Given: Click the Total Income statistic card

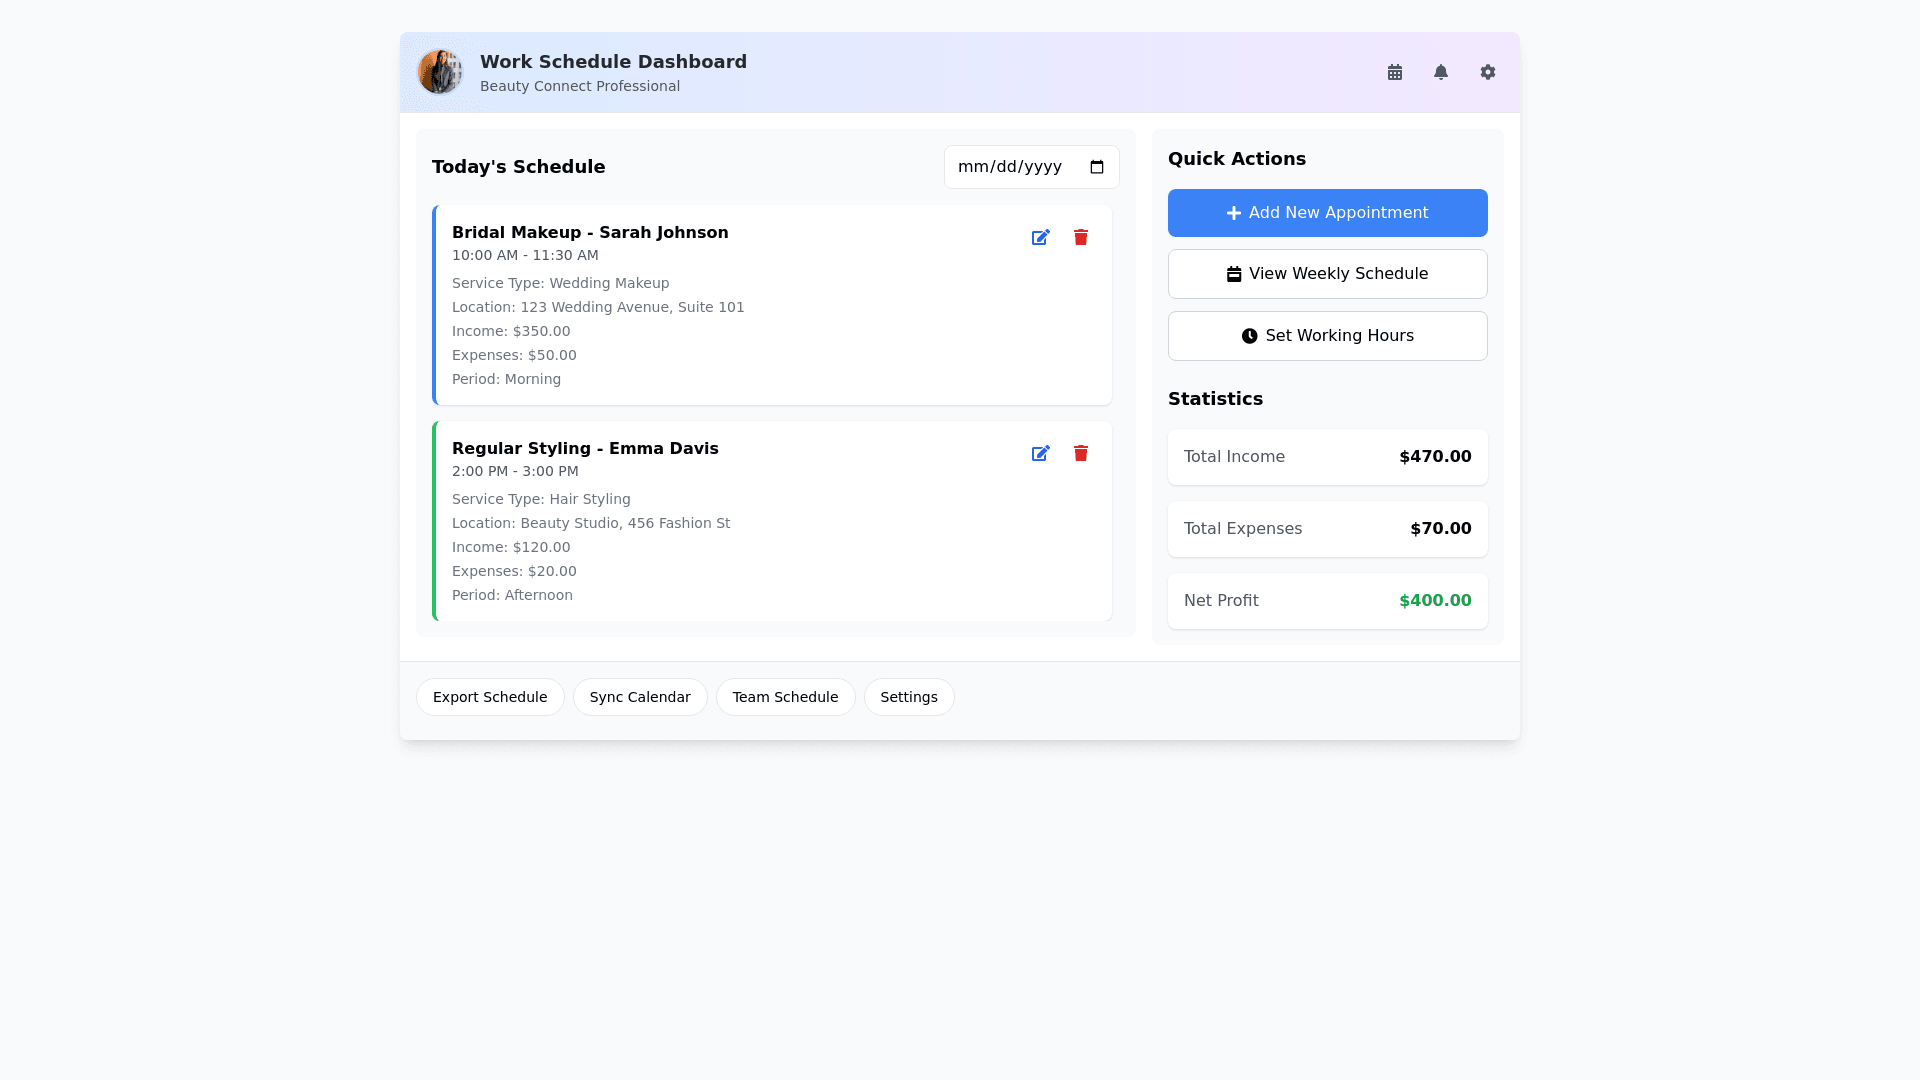Looking at the screenshot, I should tap(1327, 457).
